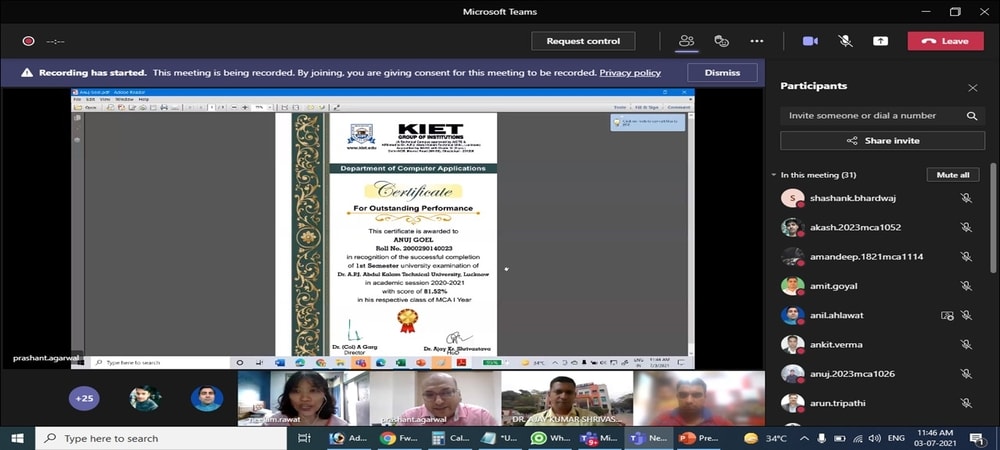This screenshot has height=450, width=1000.
Task: Open the conversation chat icon
Action: [x=721, y=41]
